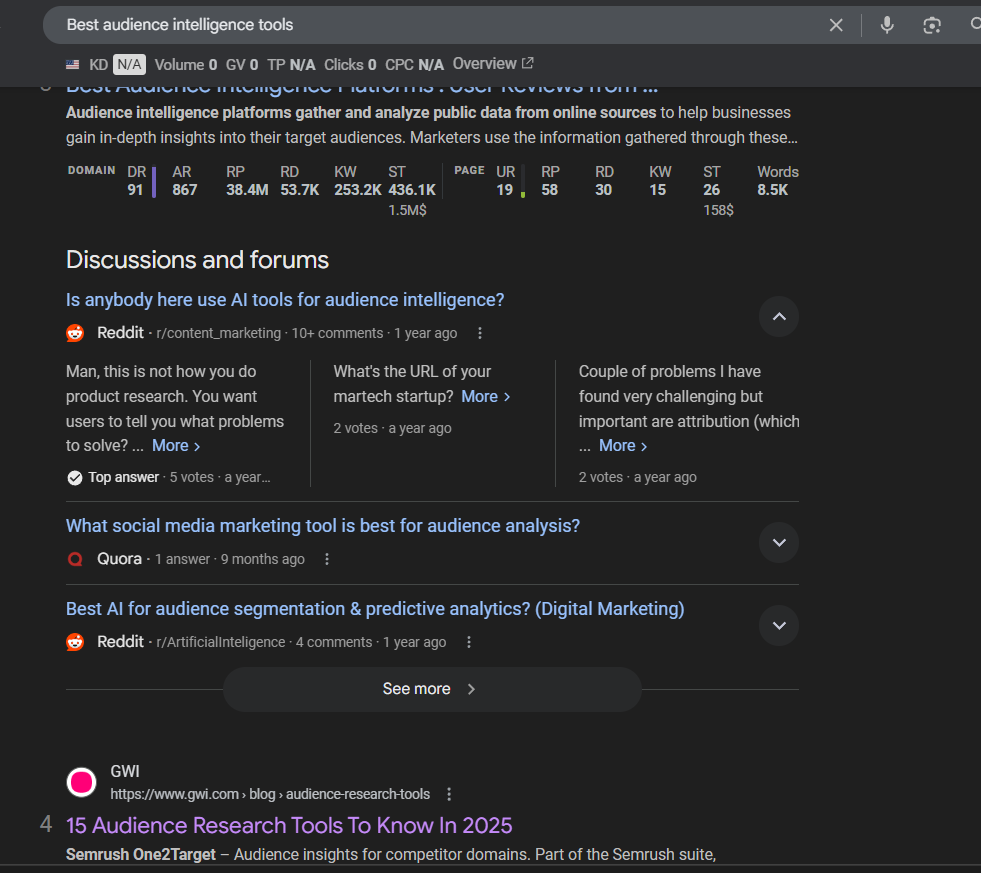
Task: Click domain AR value 867
Action: [185, 190]
